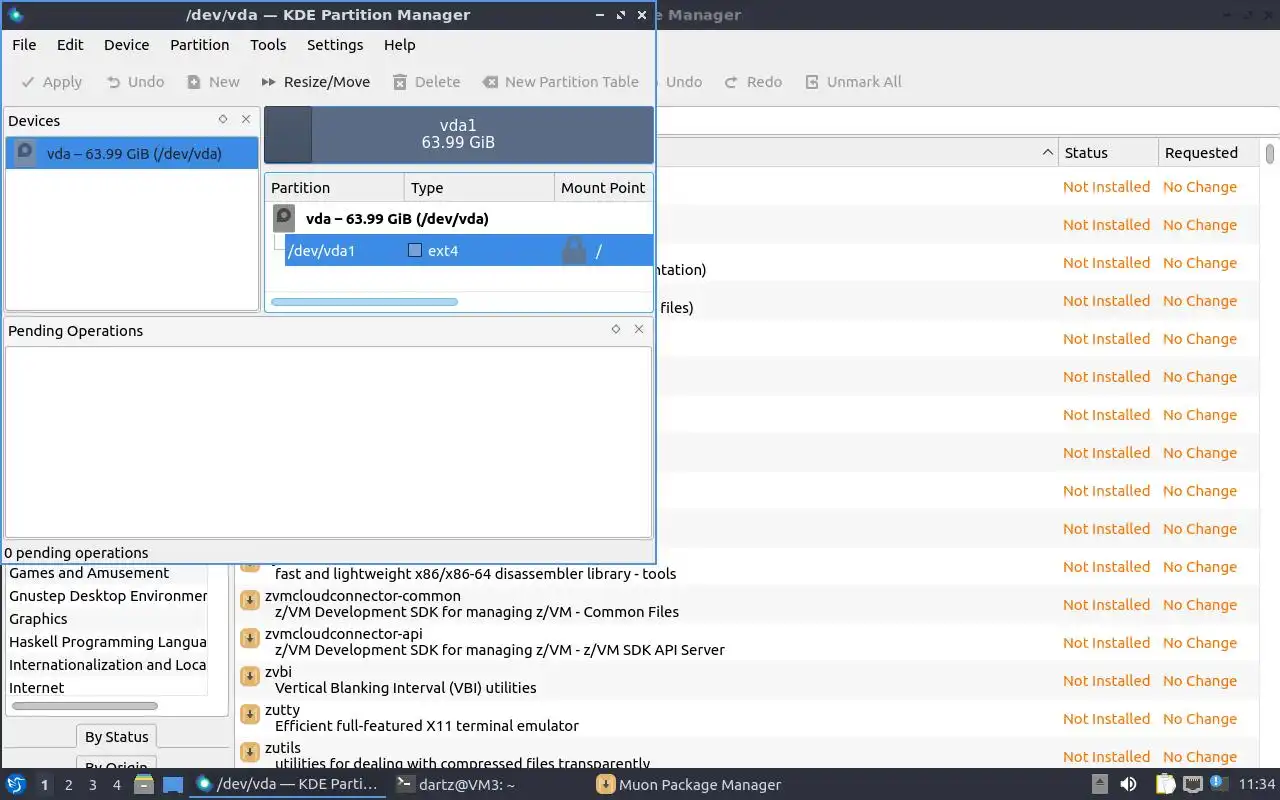Click the update notification tray icon
The height and width of the screenshot is (800, 1280).
pyautogui.click(x=1220, y=784)
